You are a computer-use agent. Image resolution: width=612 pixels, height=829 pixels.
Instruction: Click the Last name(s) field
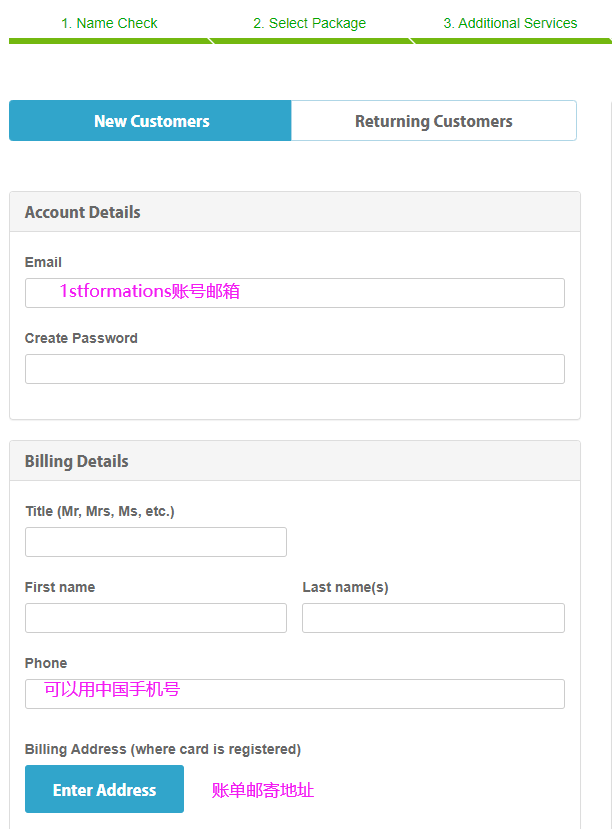(433, 617)
